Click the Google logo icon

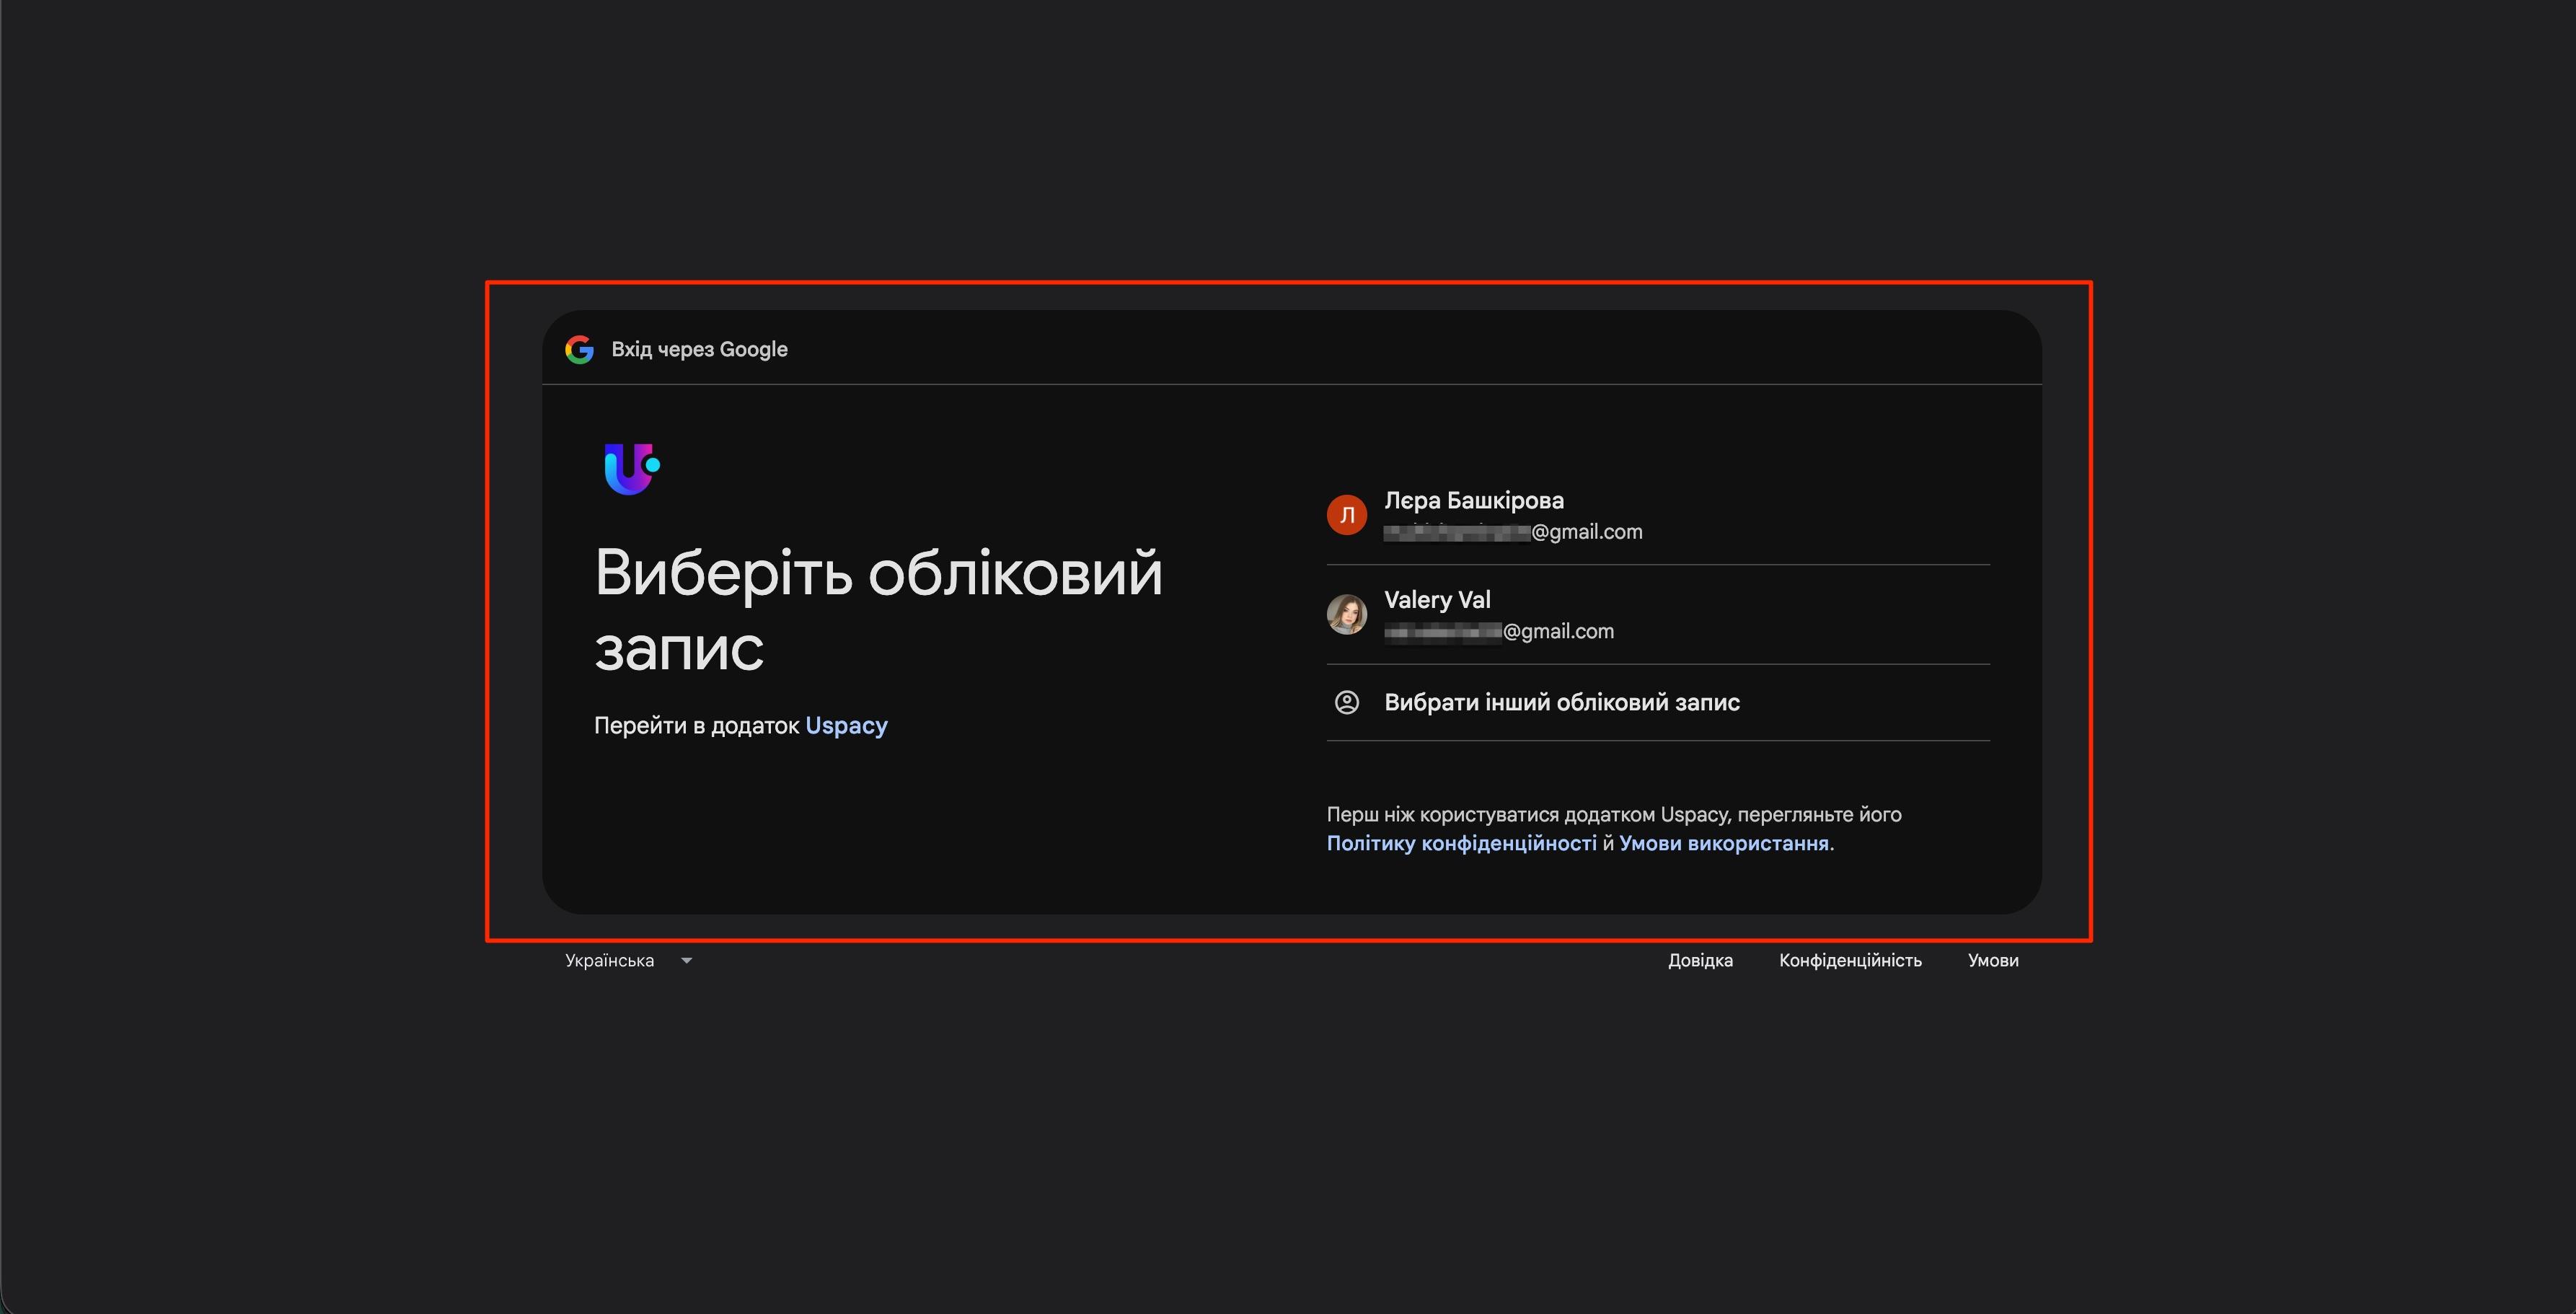pos(579,349)
